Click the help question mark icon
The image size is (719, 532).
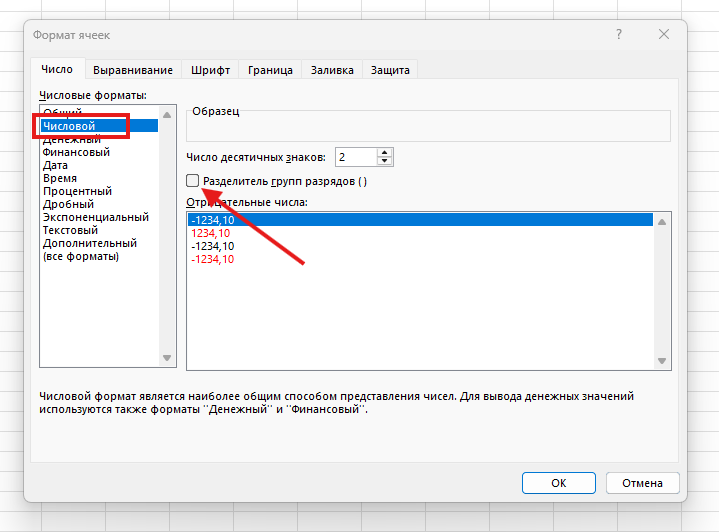click(620, 35)
